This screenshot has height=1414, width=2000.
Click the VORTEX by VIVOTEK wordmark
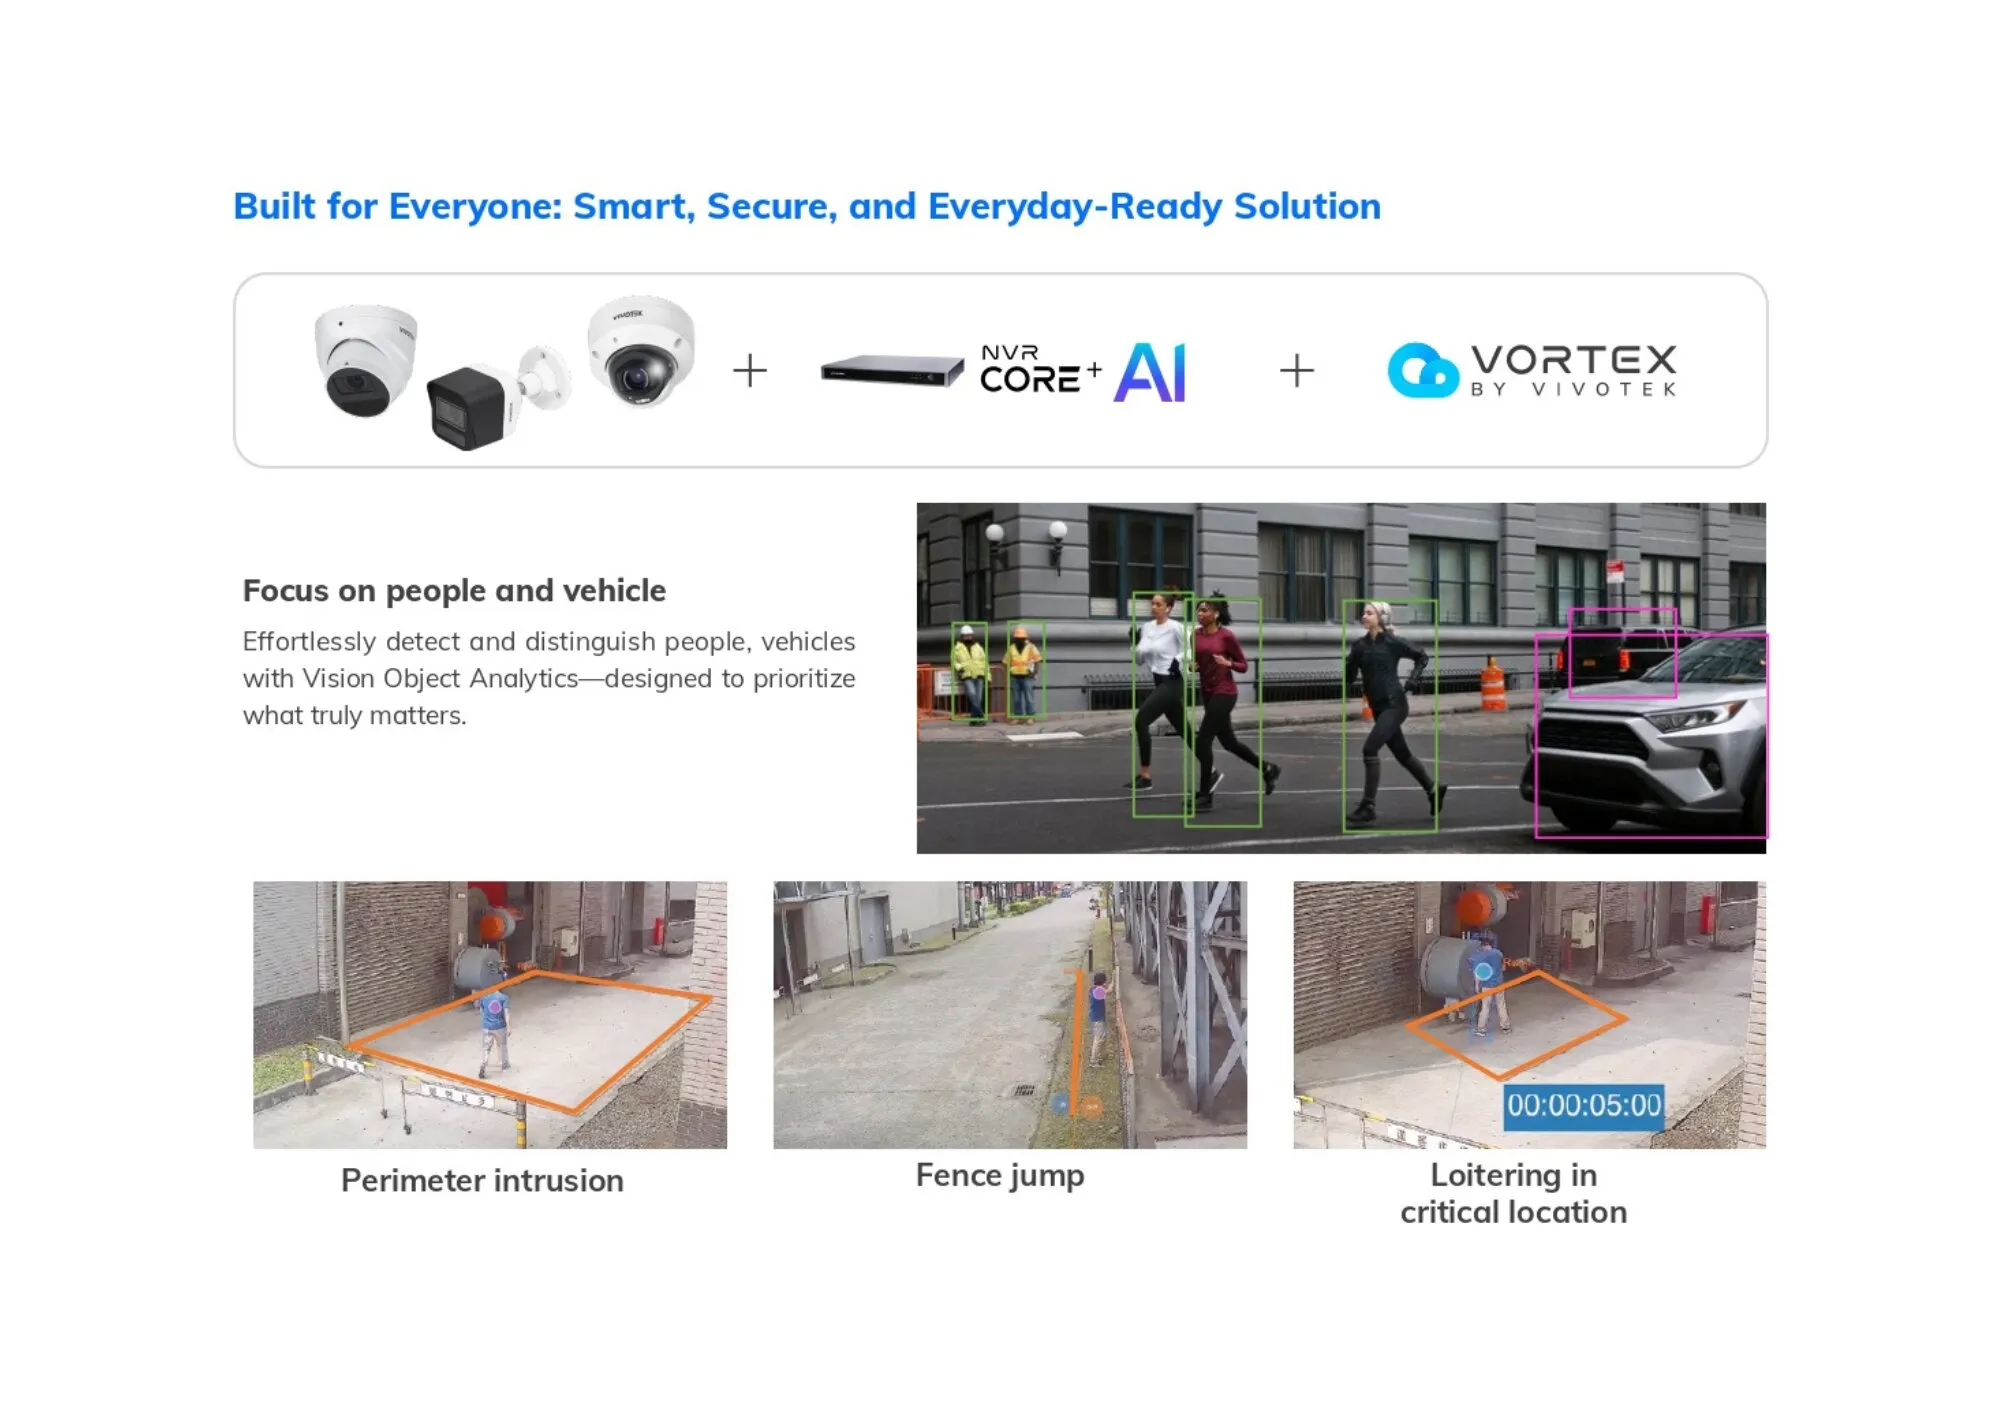[x=1573, y=371]
